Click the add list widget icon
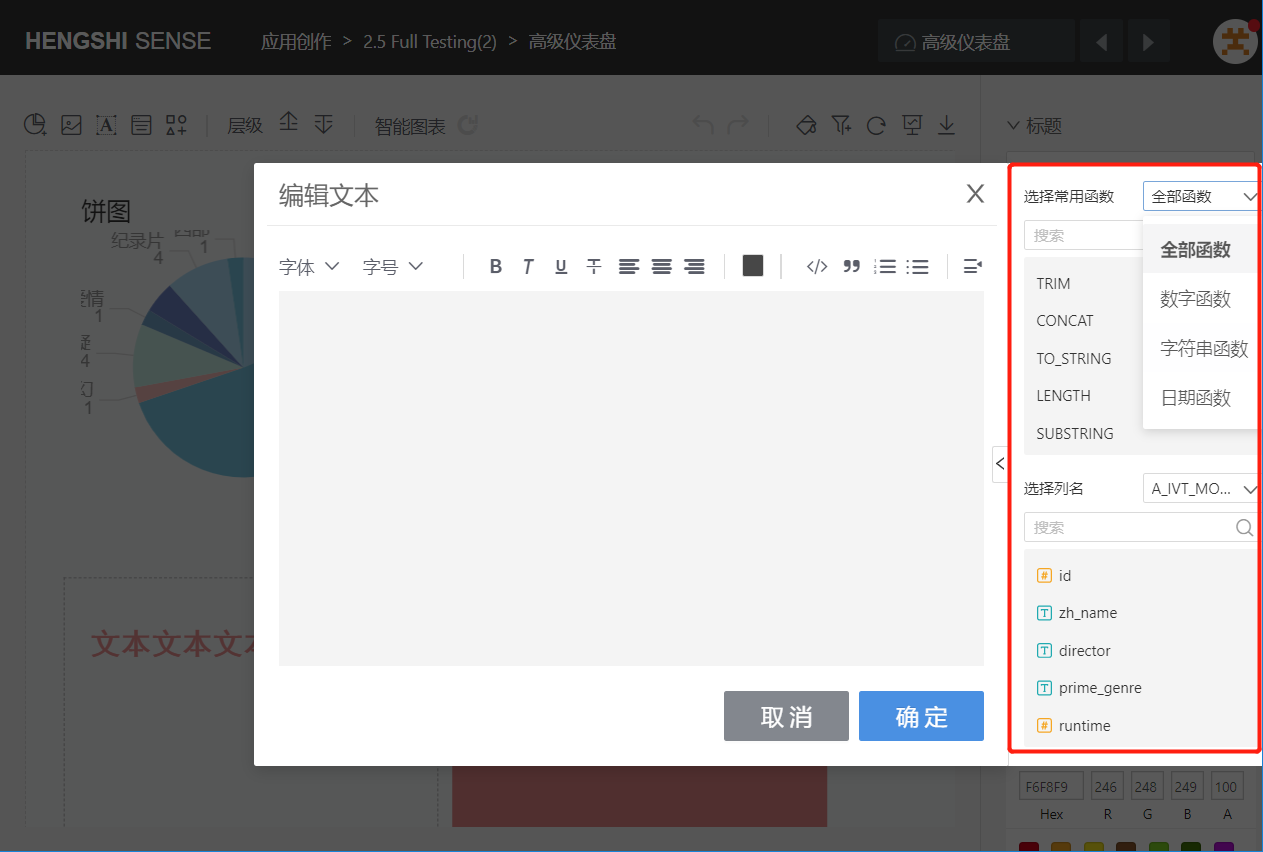The image size is (1263, 852). point(141,125)
